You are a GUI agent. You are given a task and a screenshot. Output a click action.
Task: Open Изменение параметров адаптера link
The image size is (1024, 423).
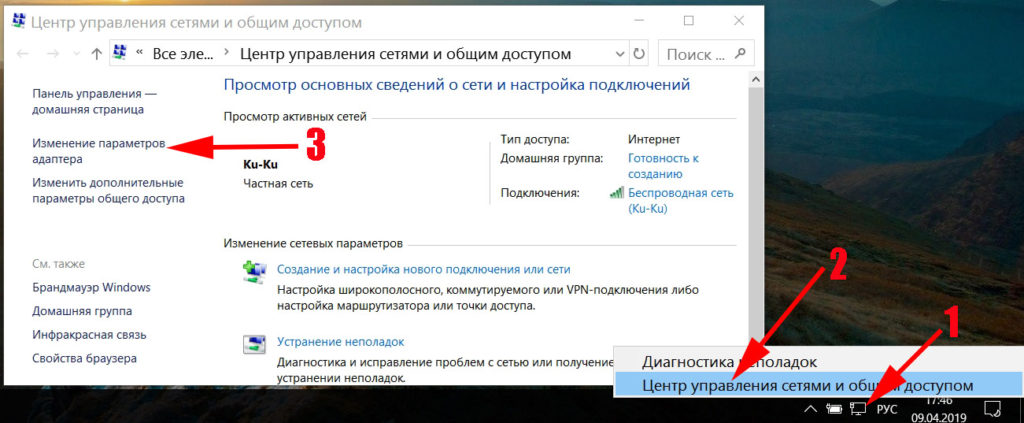click(97, 151)
